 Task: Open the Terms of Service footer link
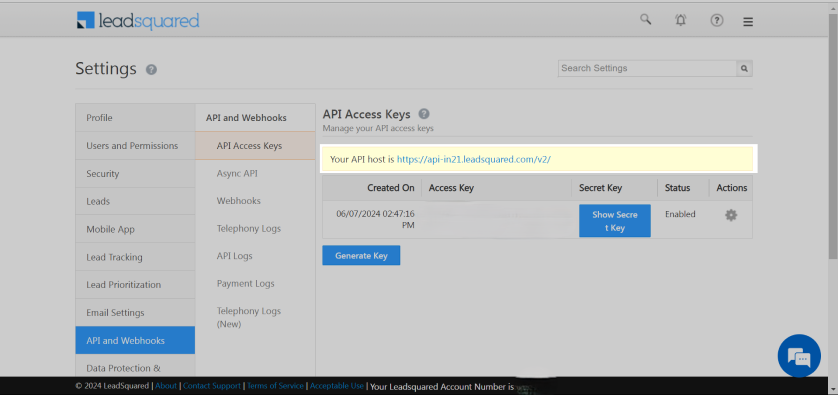point(275,386)
